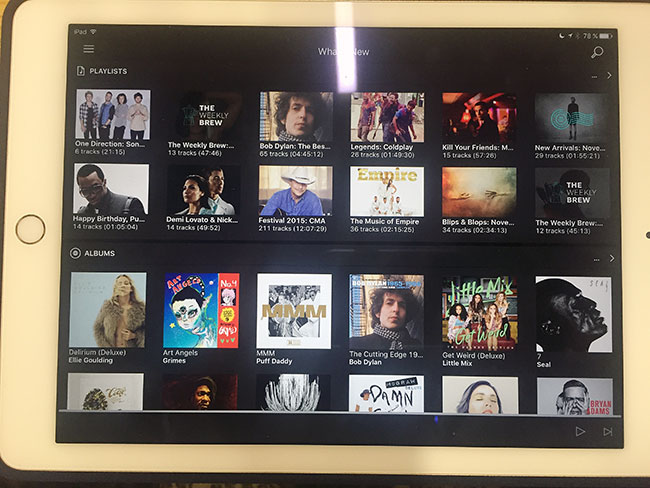The image size is (650, 488).
Task: Tap the play button in player bar
Action: (580, 432)
